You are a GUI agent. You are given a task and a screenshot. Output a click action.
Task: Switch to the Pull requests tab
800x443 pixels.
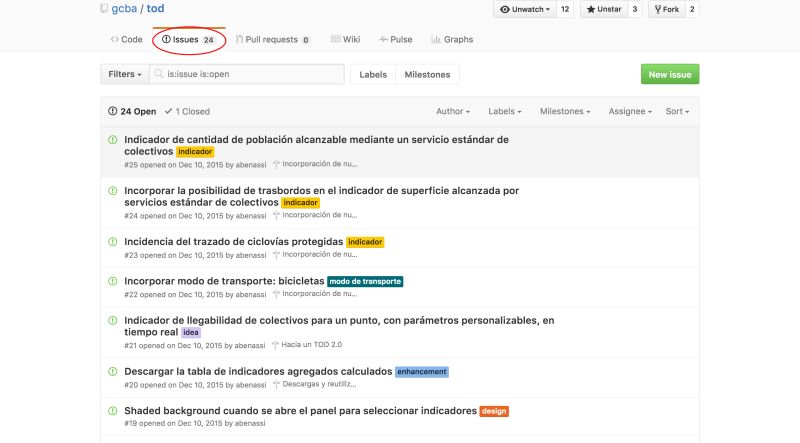point(272,39)
